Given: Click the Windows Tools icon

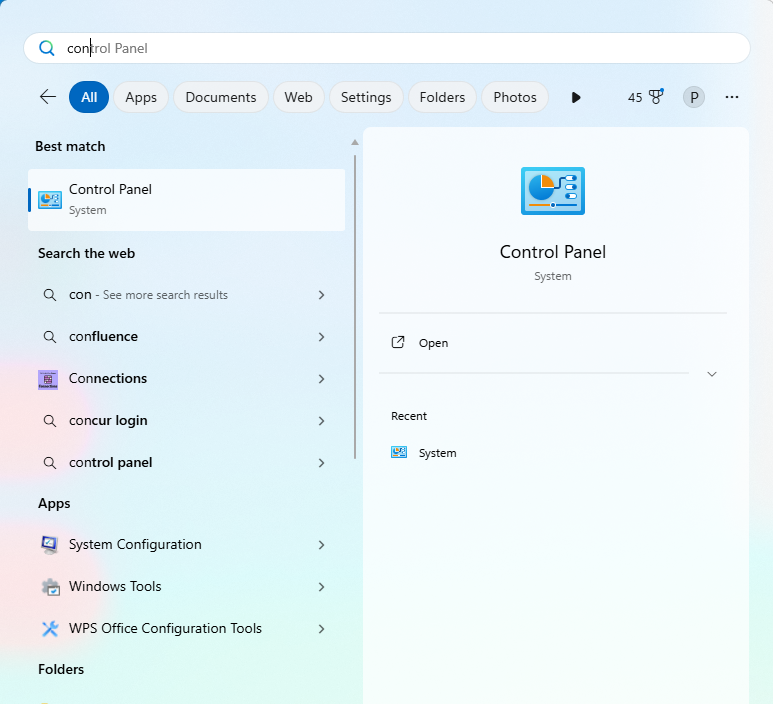Looking at the screenshot, I should (50, 587).
